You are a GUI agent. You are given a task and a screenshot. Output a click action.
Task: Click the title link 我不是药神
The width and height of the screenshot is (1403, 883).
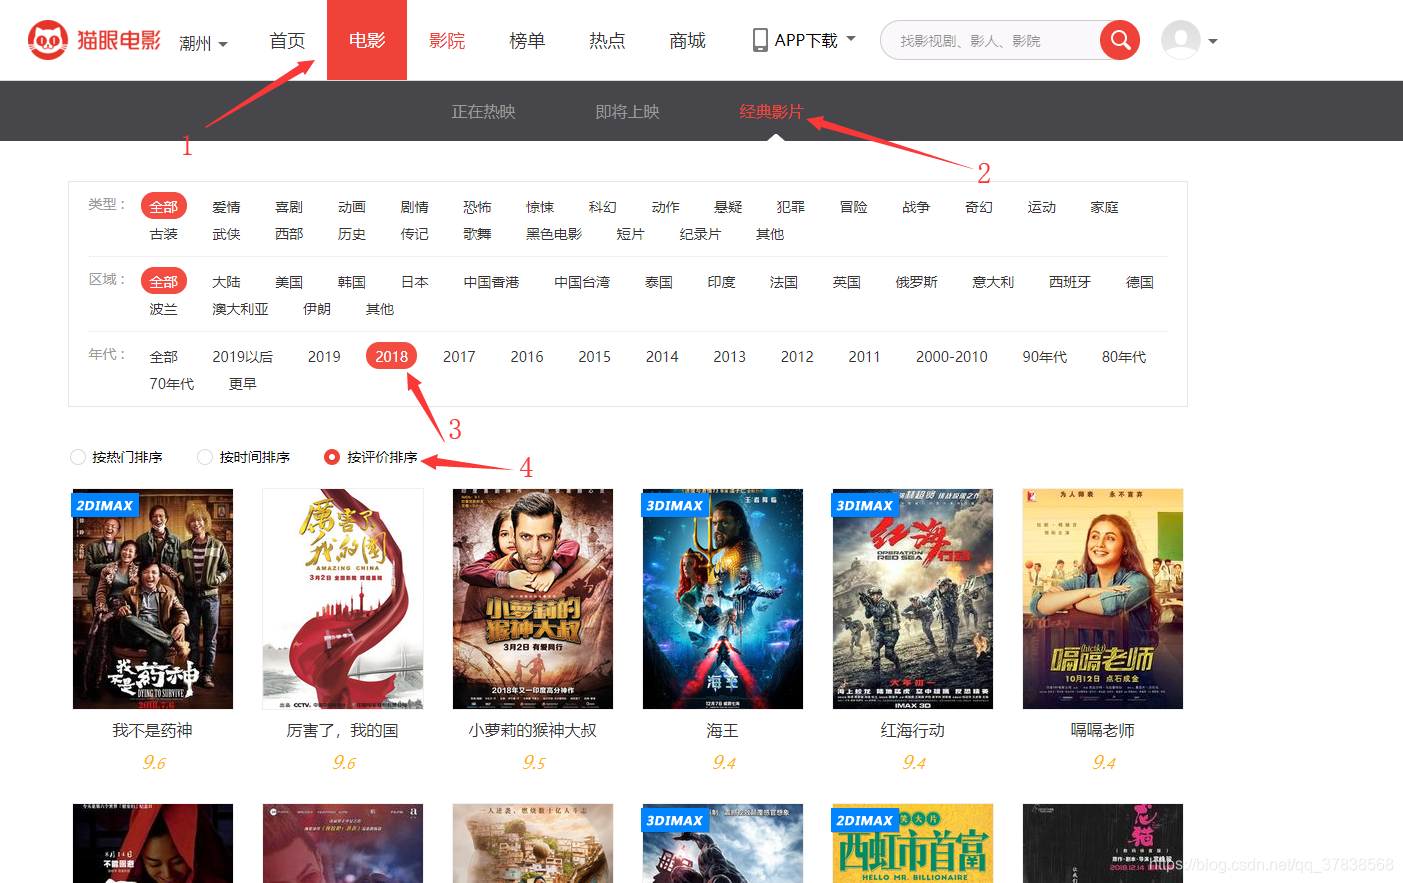(153, 730)
